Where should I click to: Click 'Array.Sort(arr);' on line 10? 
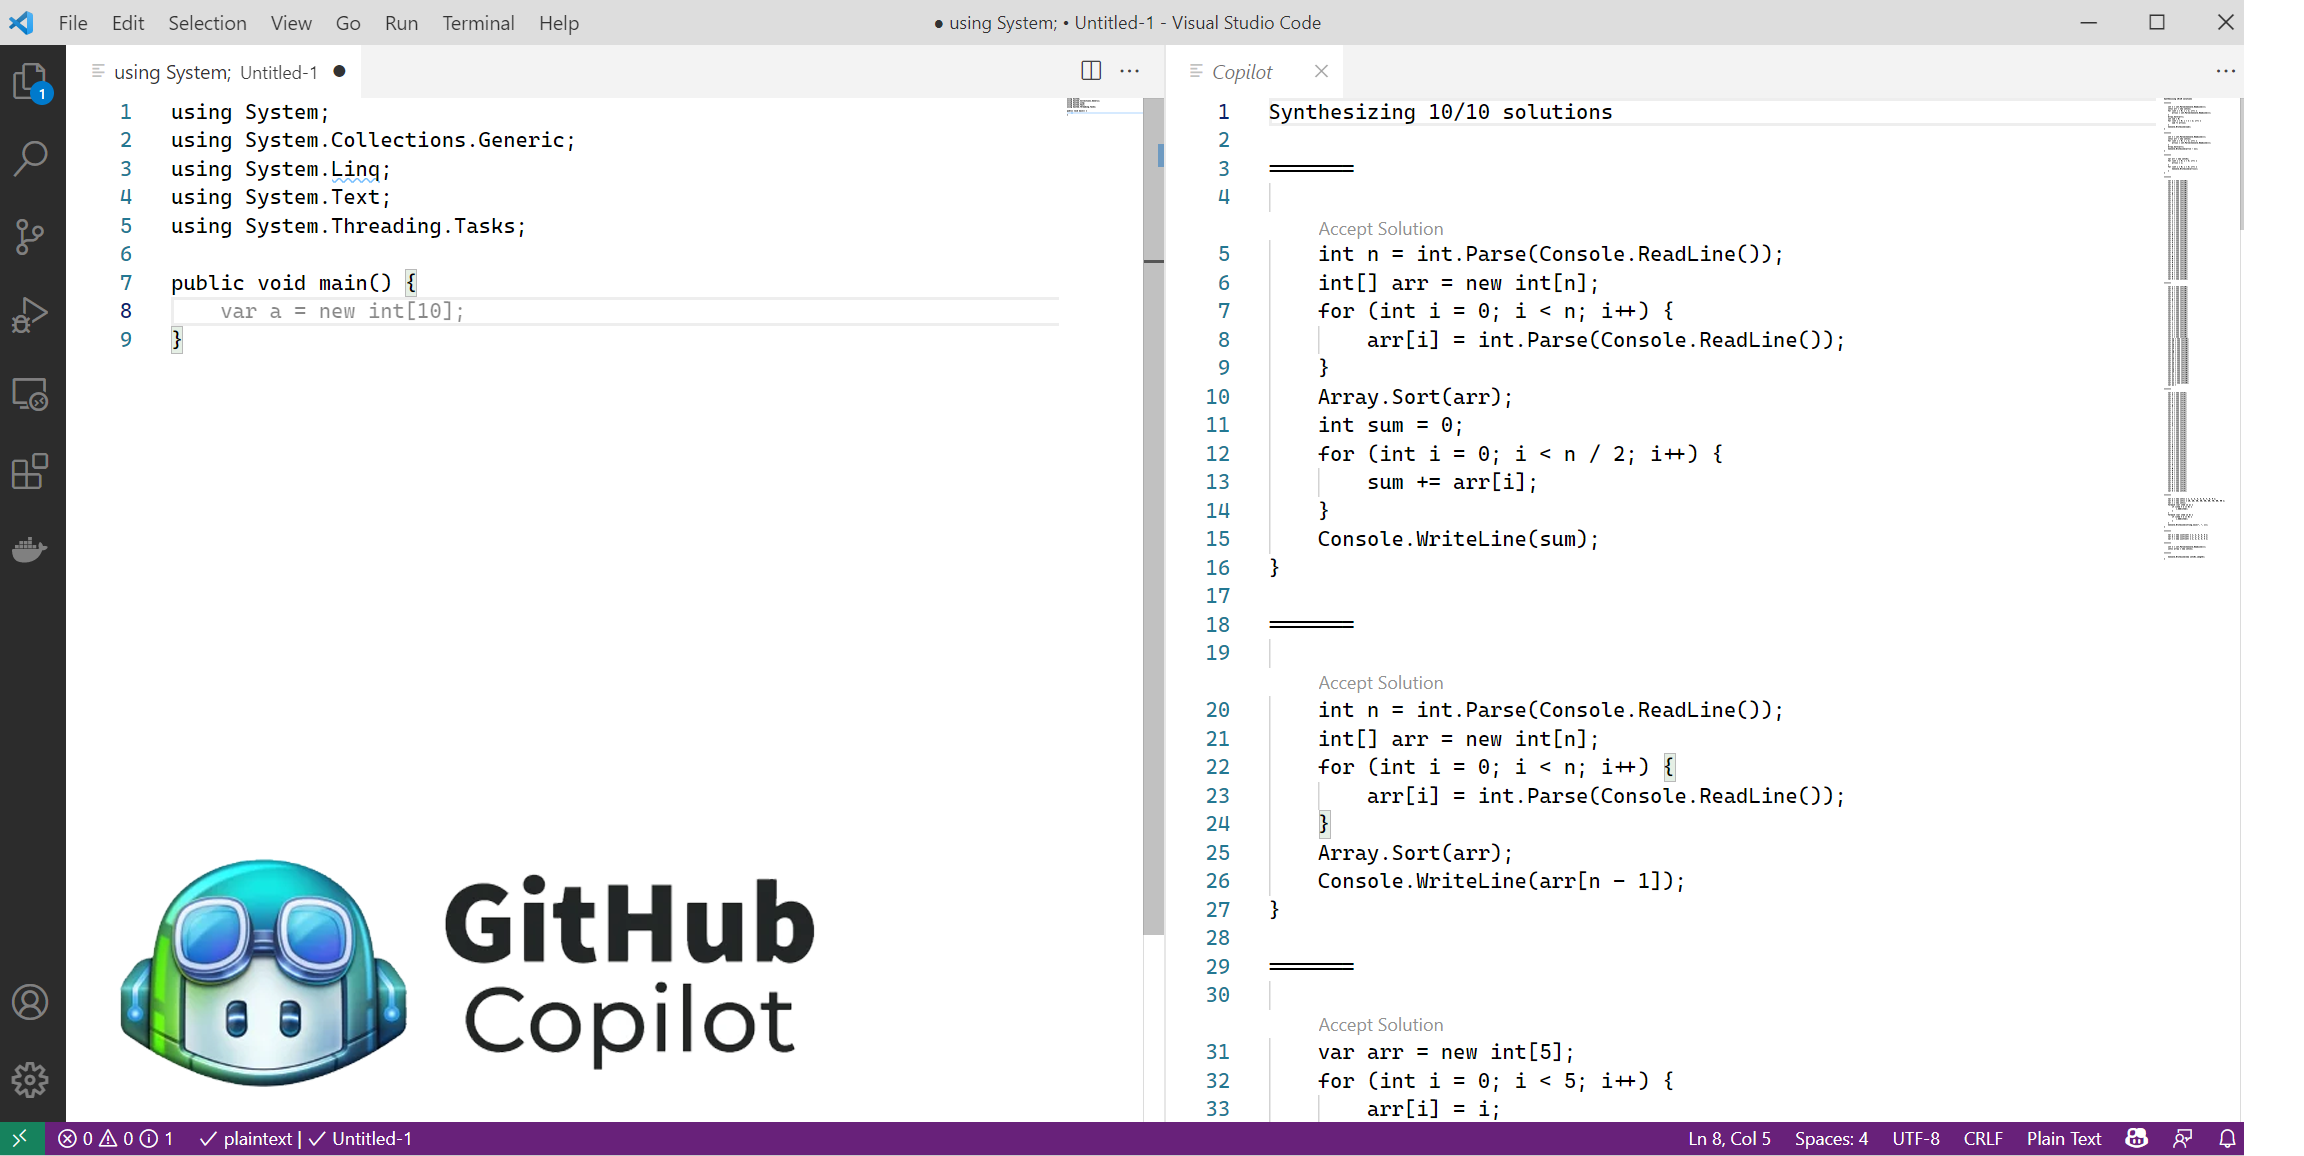(x=1415, y=397)
